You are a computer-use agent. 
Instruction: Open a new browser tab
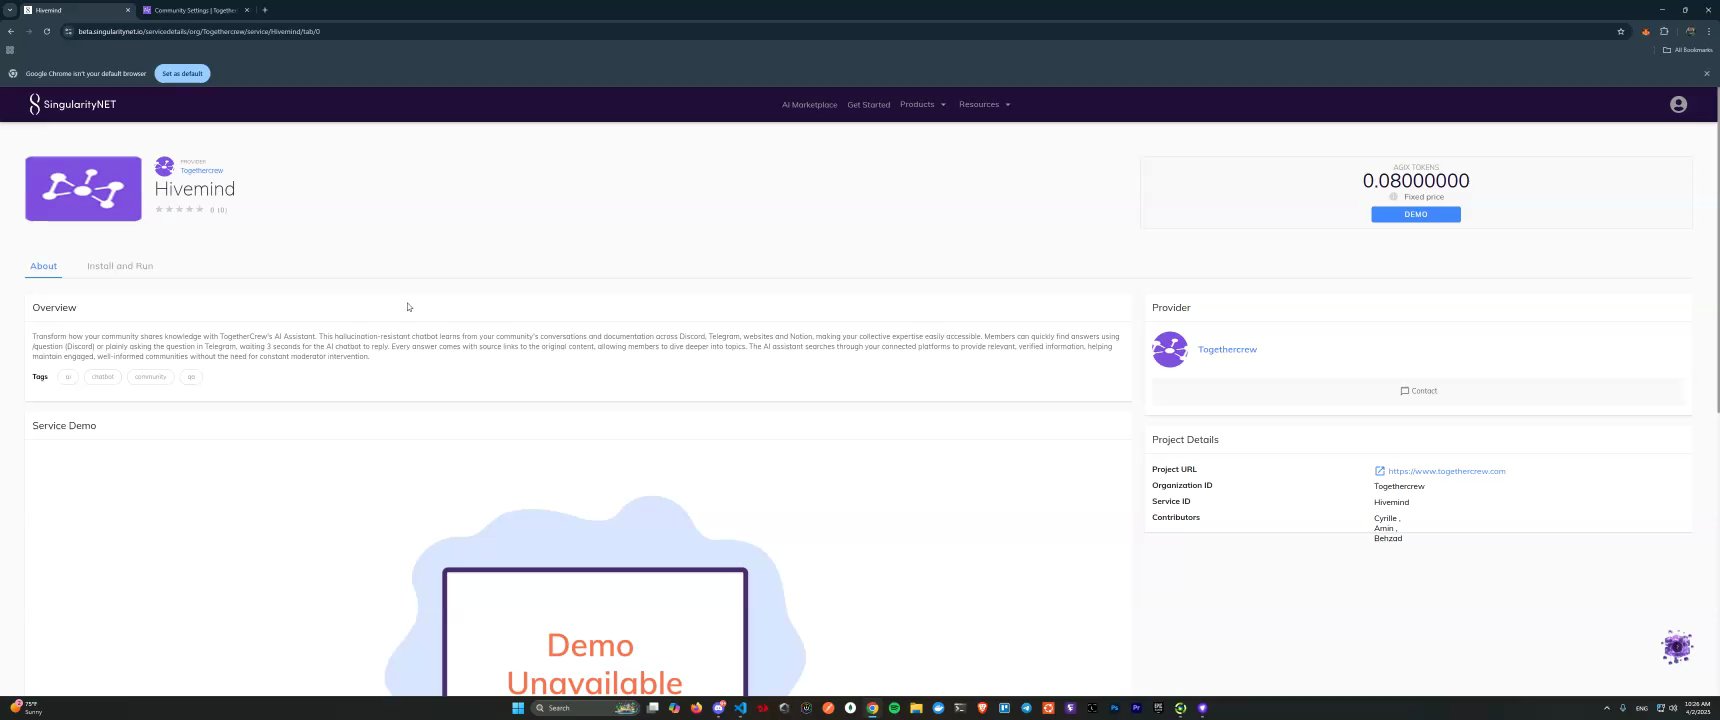[x=265, y=10]
